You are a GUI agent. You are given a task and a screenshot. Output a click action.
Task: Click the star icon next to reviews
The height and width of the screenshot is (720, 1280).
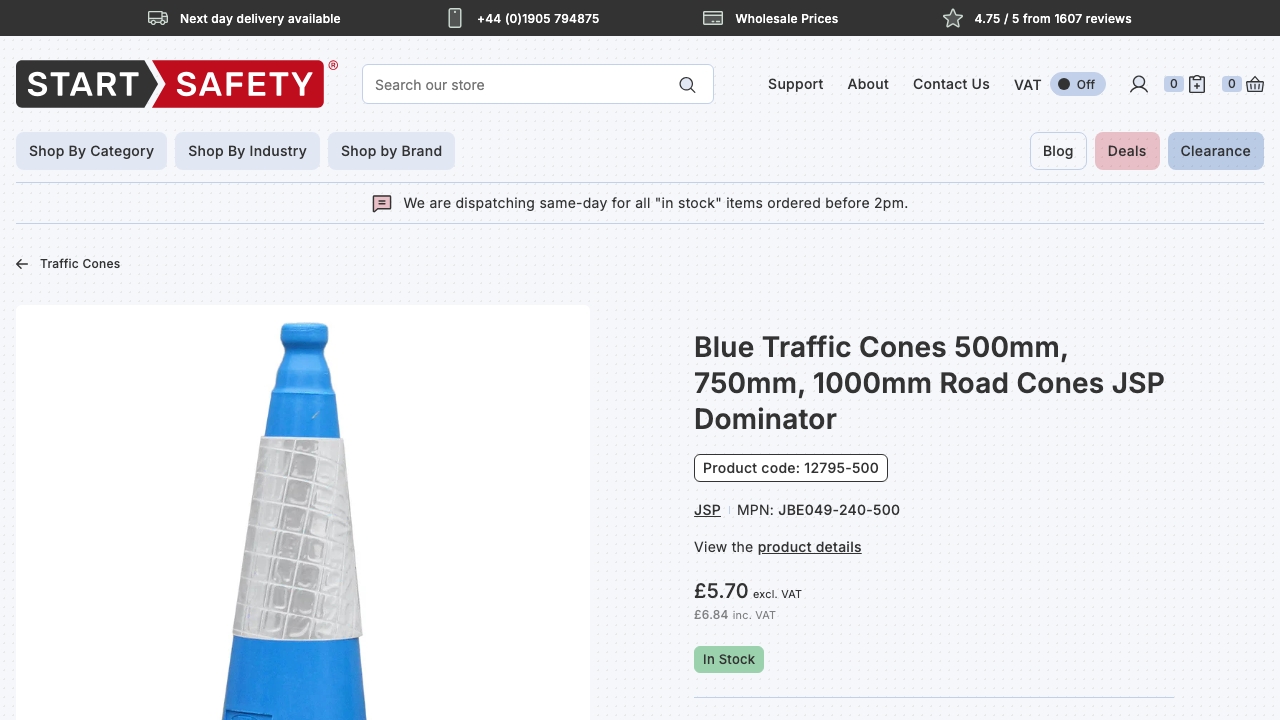952,18
